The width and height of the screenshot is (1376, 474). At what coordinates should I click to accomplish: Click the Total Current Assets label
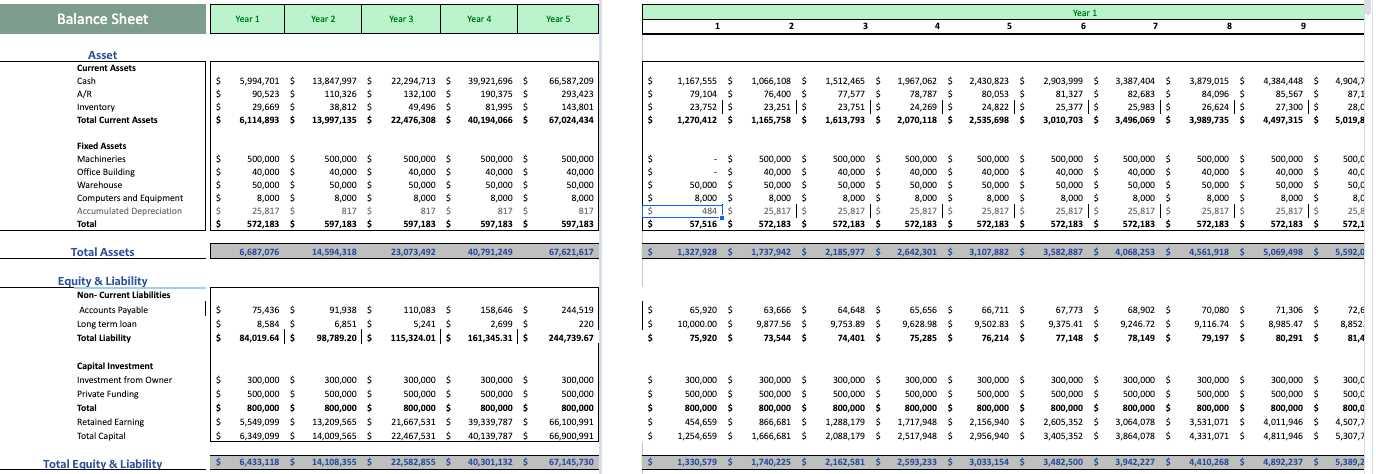coord(117,120)
